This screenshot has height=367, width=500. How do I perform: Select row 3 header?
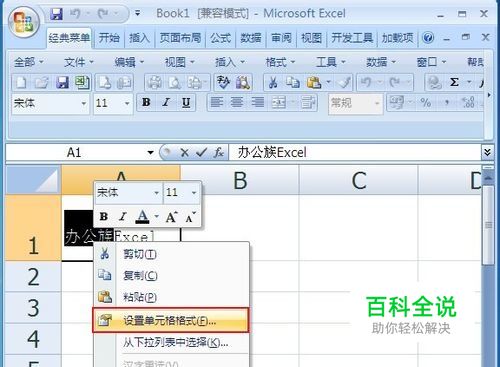33,307
